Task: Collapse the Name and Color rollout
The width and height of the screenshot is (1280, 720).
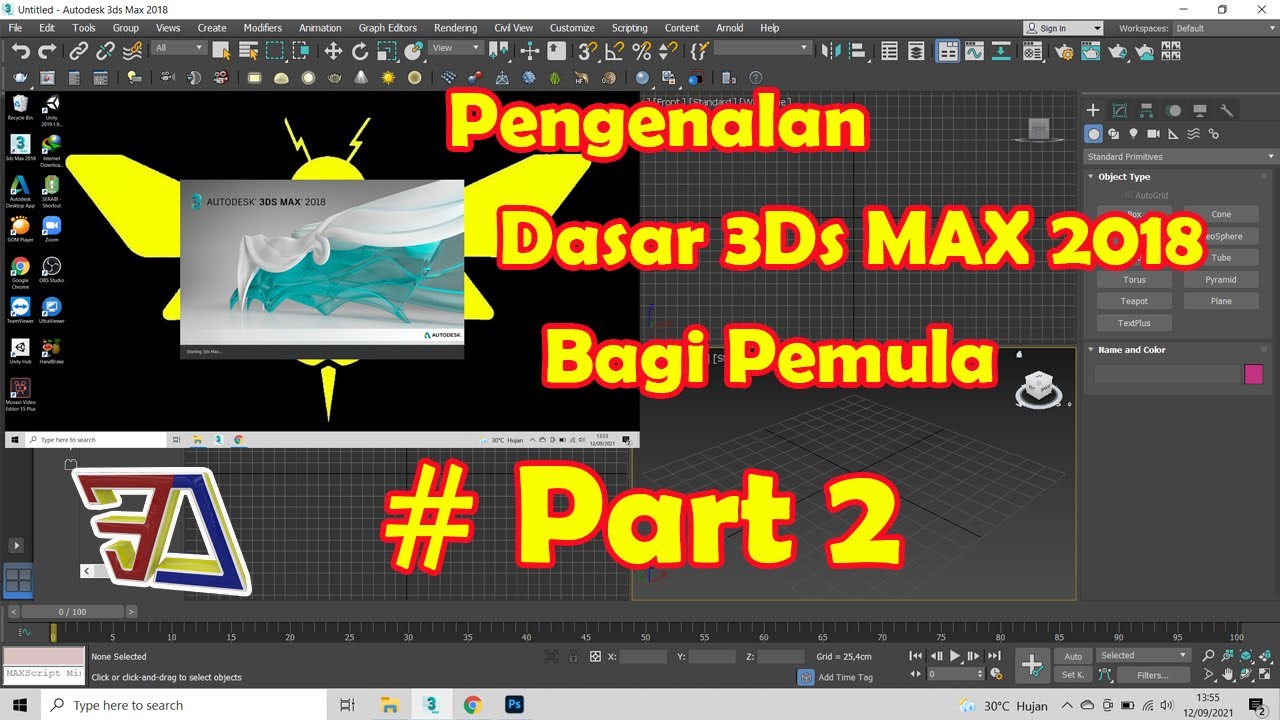Action: pyautogui.click(x=1131, y=350)
